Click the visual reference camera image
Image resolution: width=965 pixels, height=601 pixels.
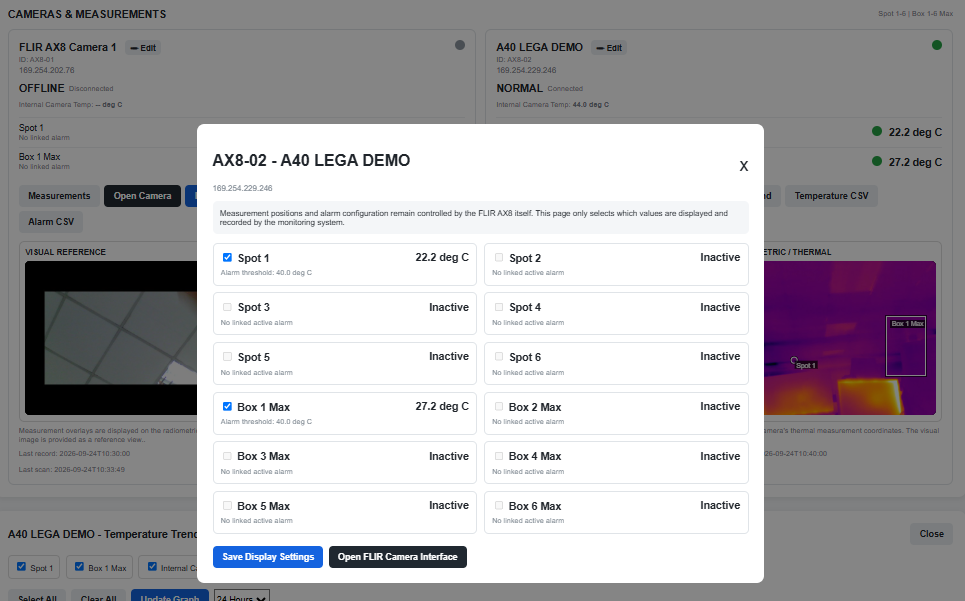point(111,338)
